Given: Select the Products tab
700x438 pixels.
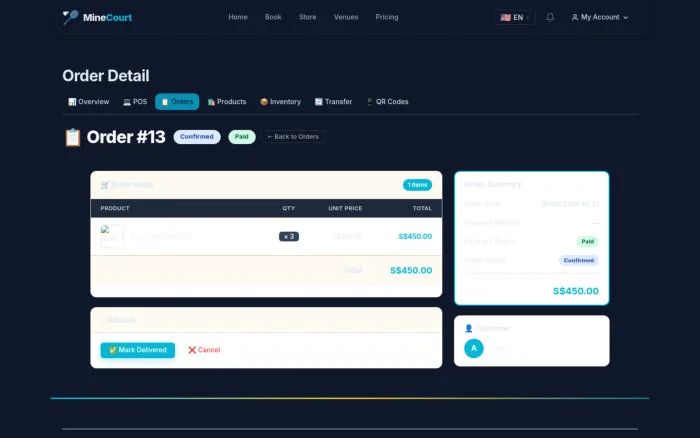Looking at the screenshot, I should point(227,102).
